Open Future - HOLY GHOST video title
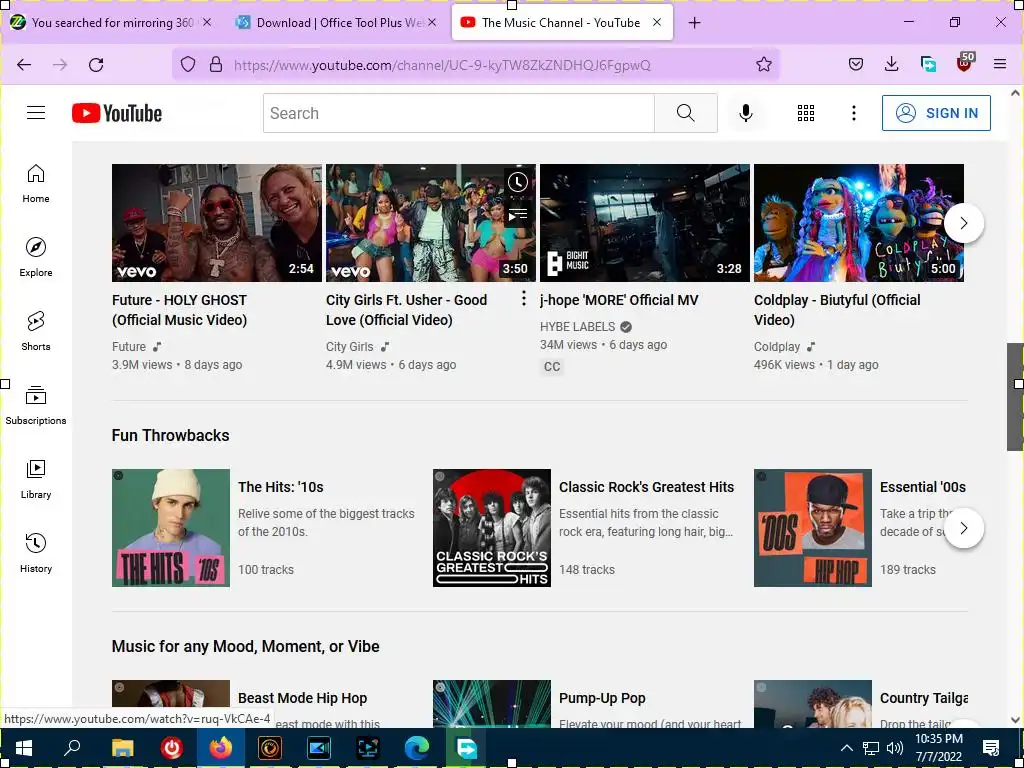 pos(180,310)
